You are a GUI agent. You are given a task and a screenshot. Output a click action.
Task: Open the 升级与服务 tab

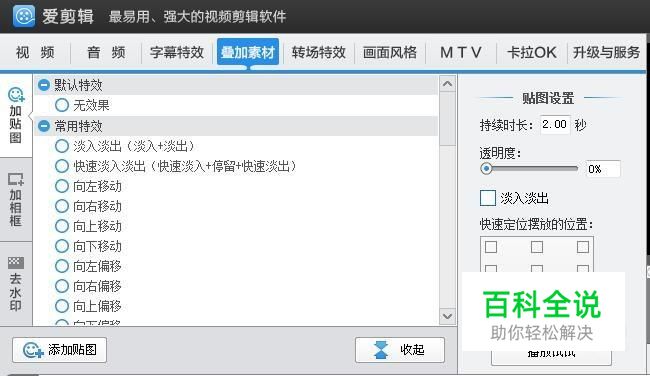(606, 53)
